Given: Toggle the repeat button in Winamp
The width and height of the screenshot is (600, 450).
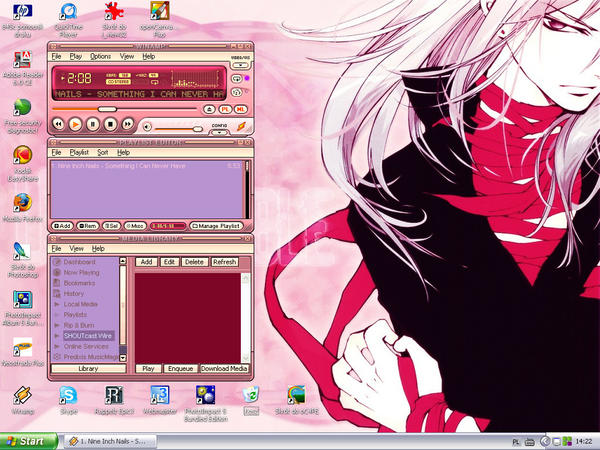Looking at the screenshot, I should [237, 79].
